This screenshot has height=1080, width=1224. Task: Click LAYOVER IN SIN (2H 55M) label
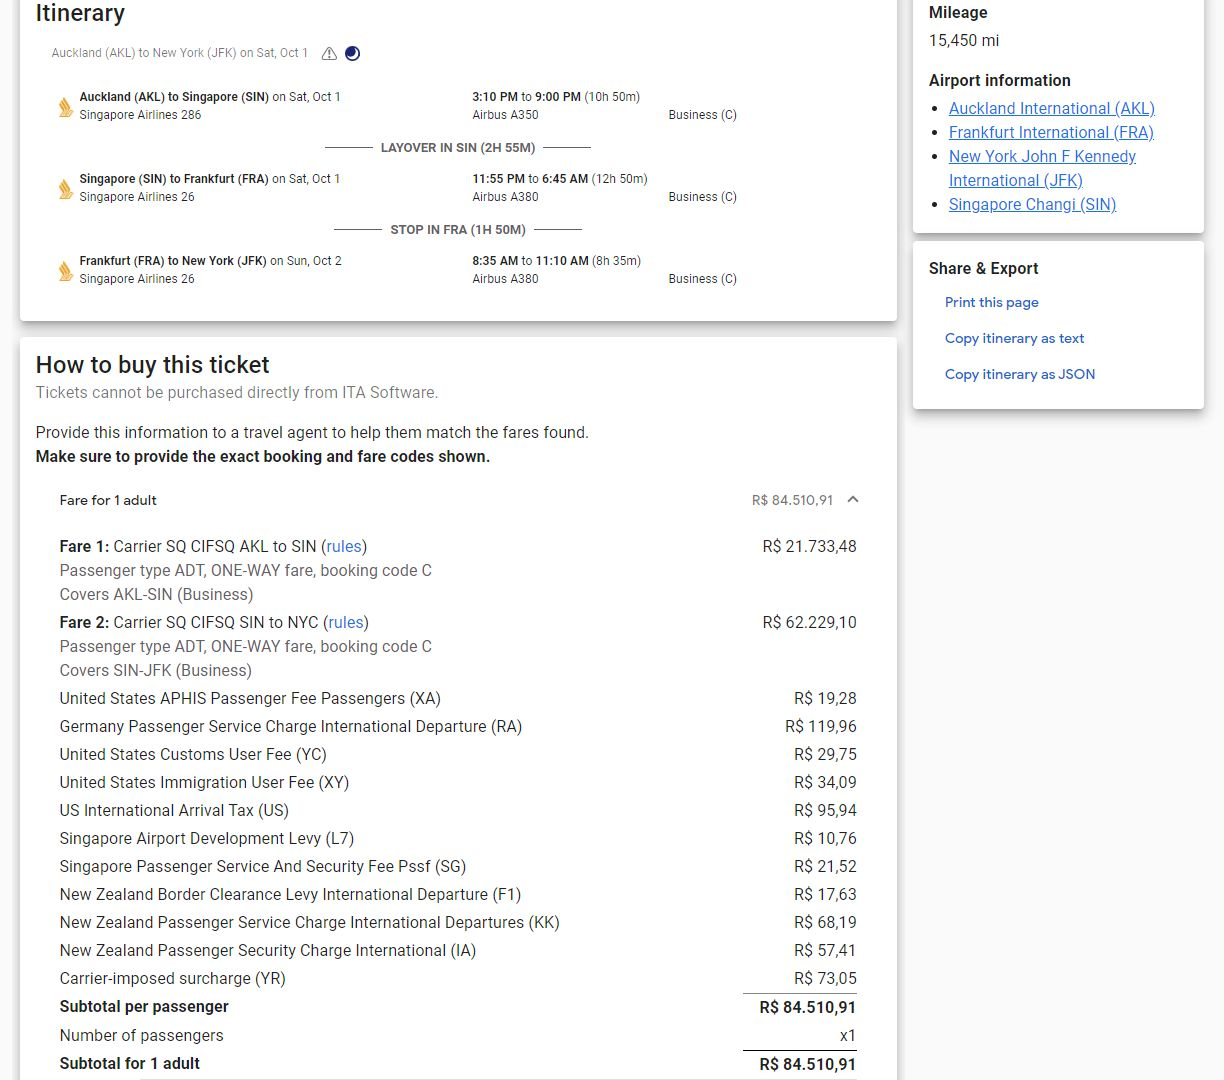(x=458, y=147)
